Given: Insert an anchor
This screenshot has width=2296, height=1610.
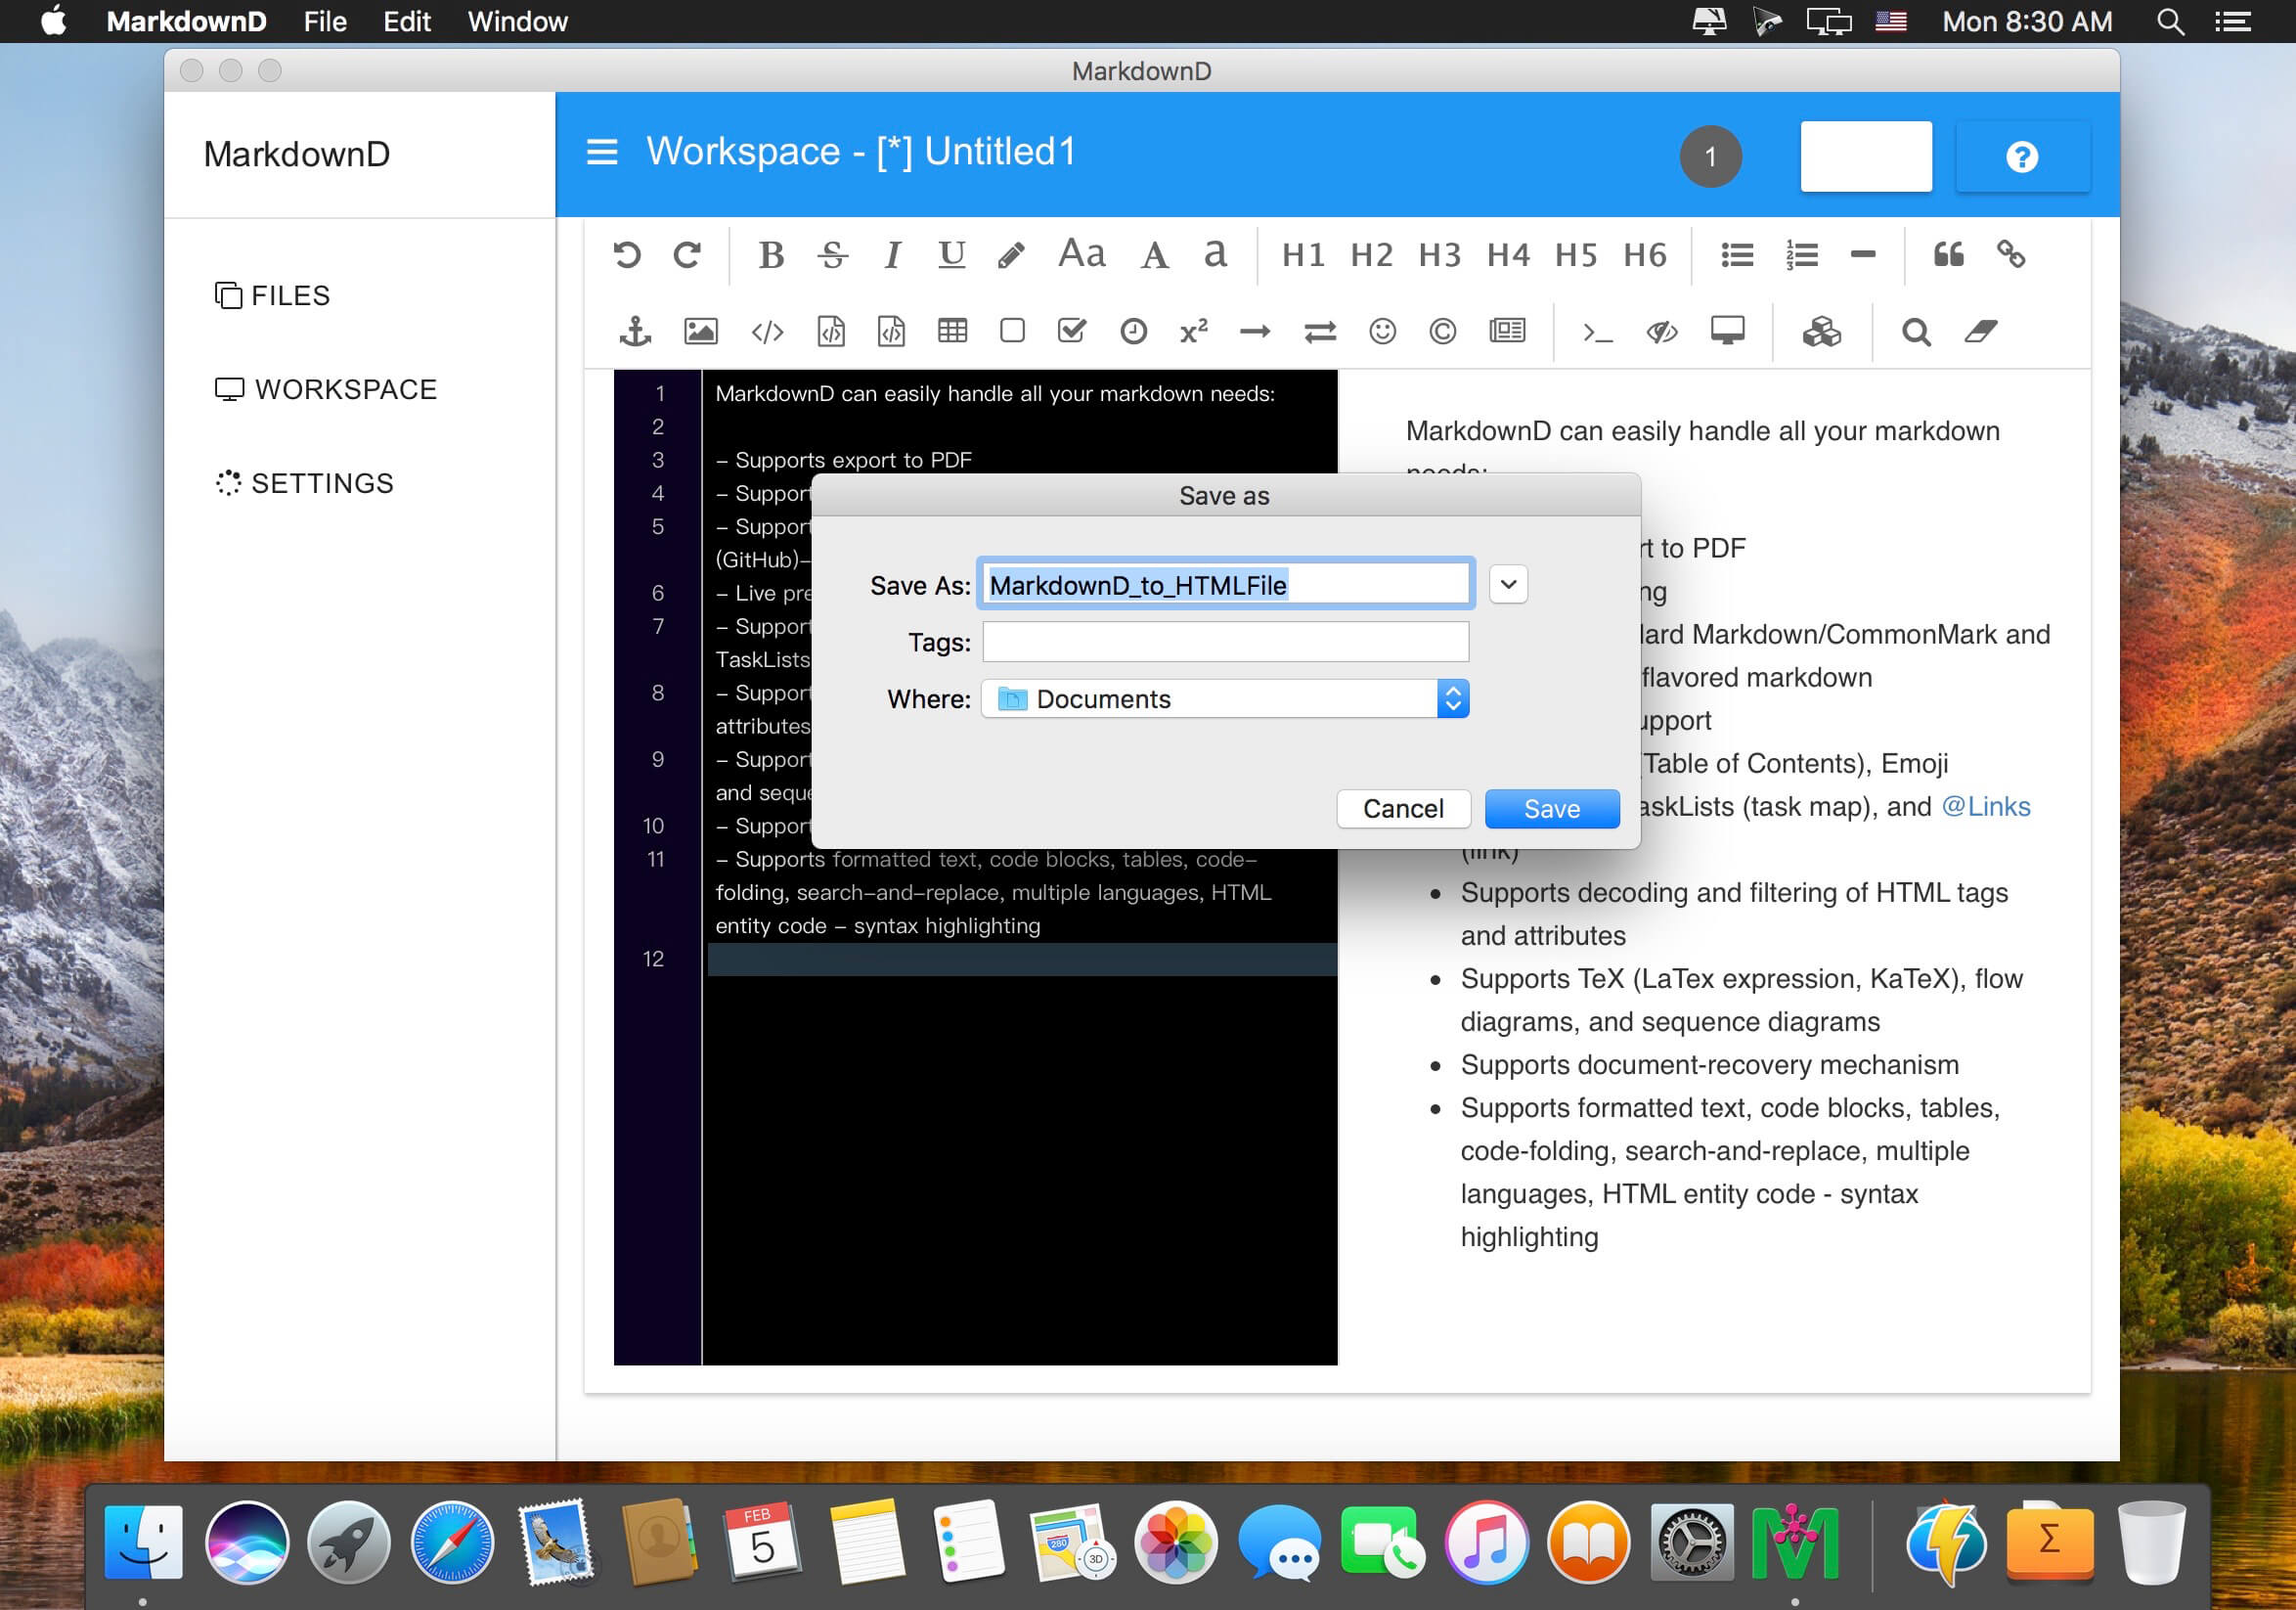Looking at the screenshot, I should point(635,331).
